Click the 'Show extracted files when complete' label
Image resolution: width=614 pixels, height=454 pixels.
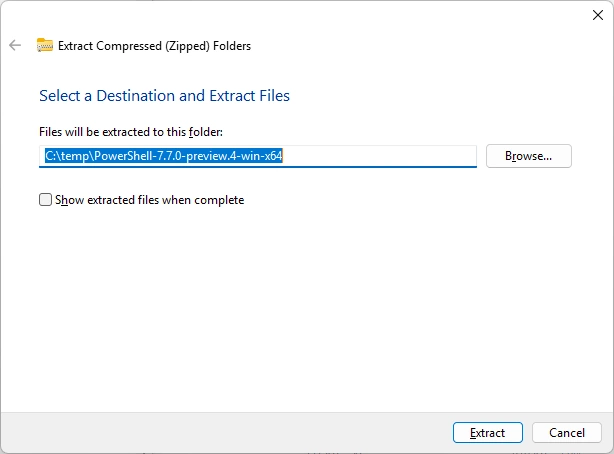(x=150, y=200)
